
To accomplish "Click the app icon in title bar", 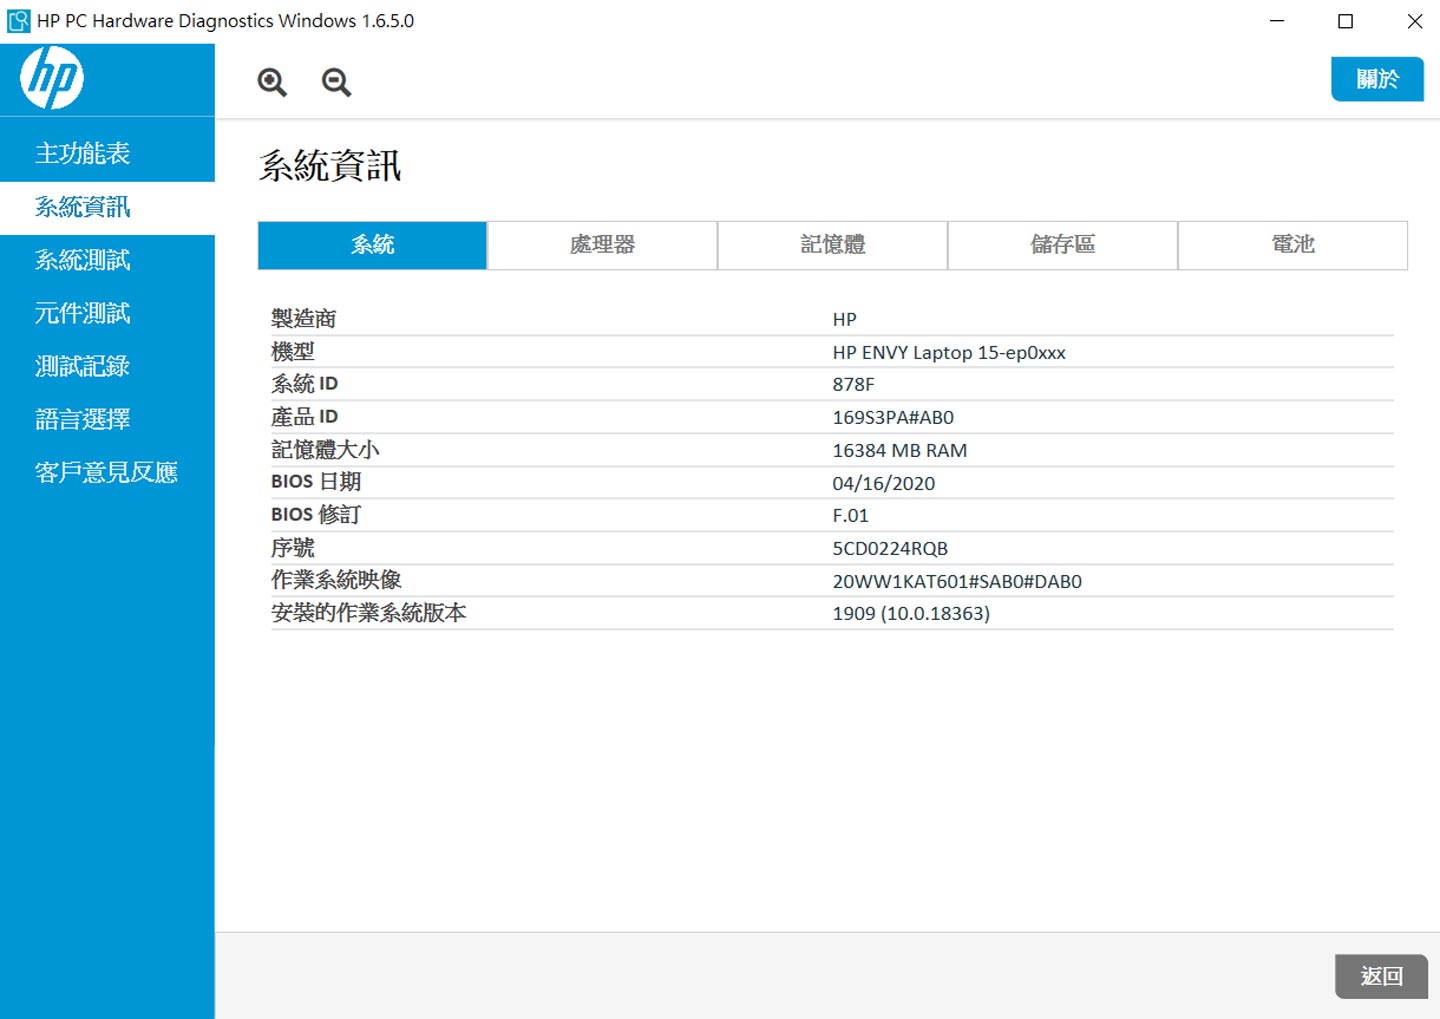I will click(x=18, y=21).
